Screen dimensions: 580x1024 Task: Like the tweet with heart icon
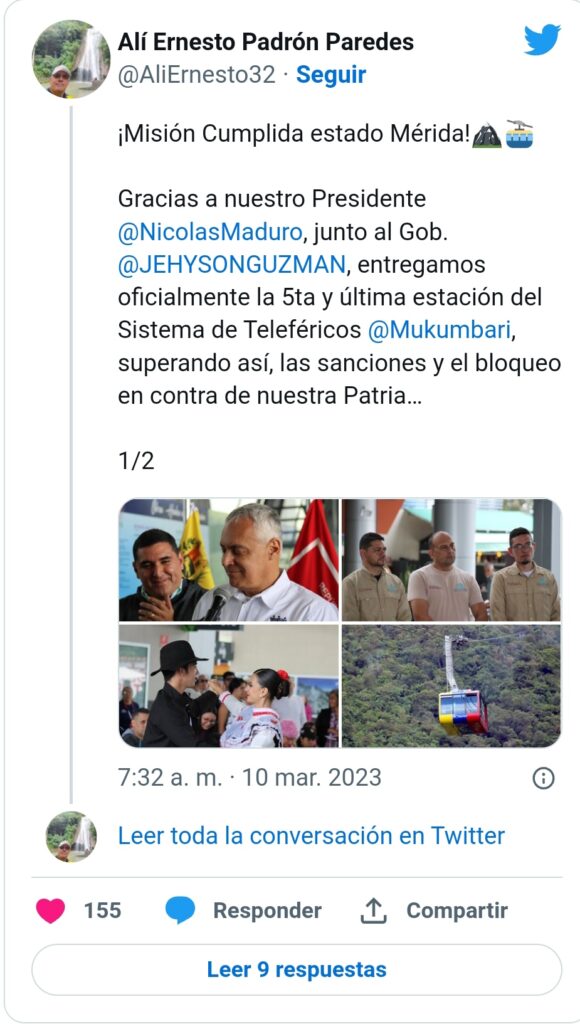[x=50, y=910]
